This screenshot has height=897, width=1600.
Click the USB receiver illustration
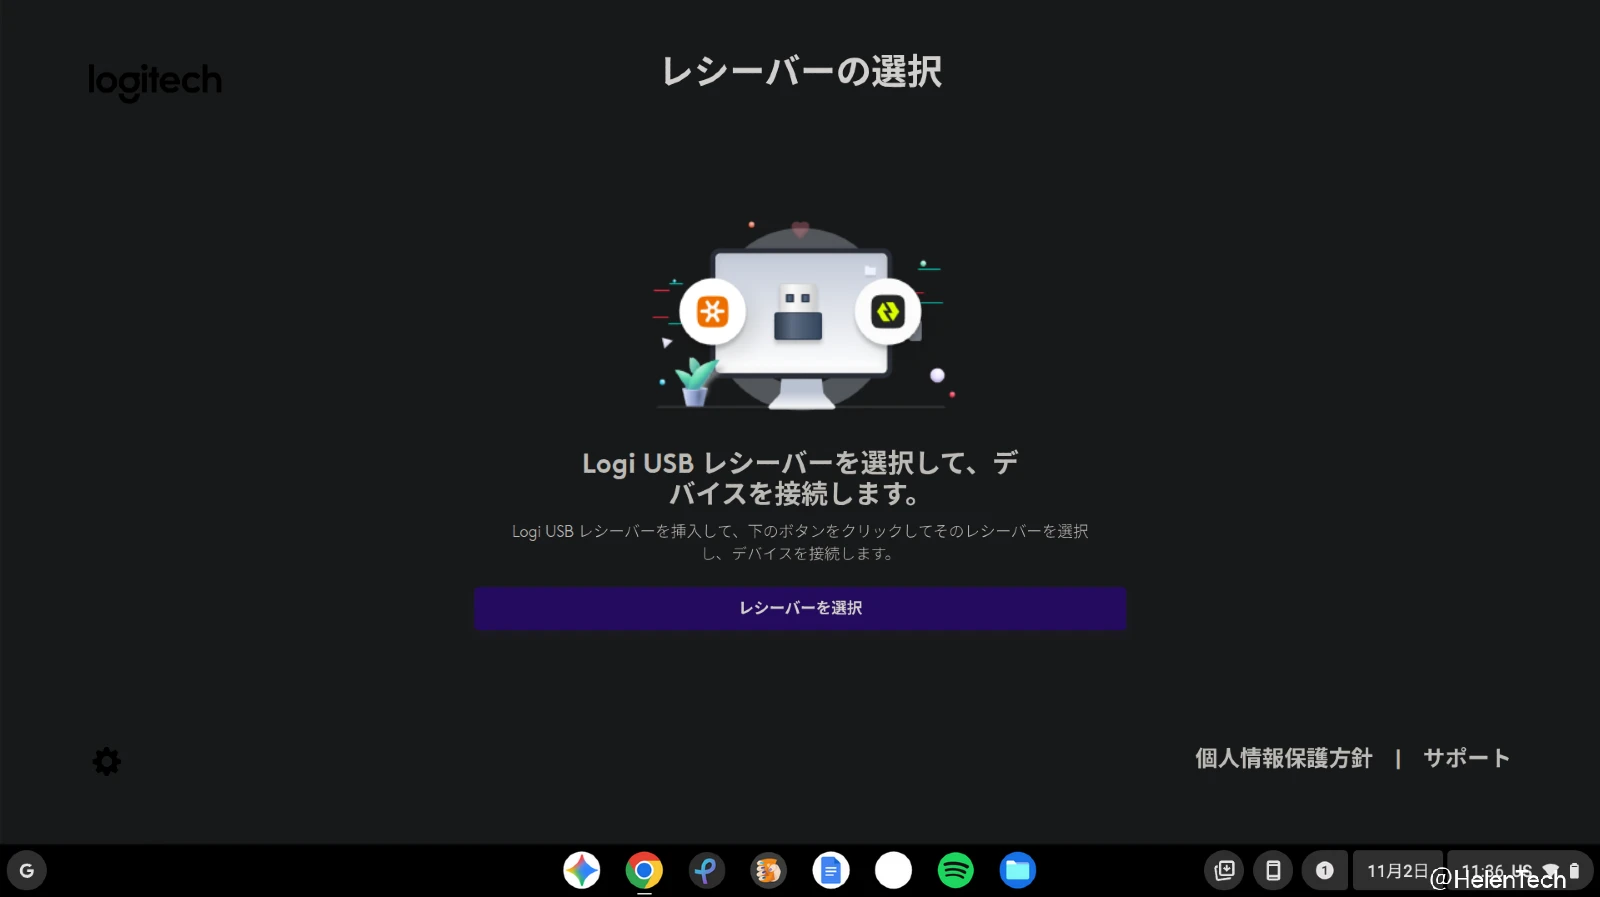pyautogui.click(x=798, y=313)
